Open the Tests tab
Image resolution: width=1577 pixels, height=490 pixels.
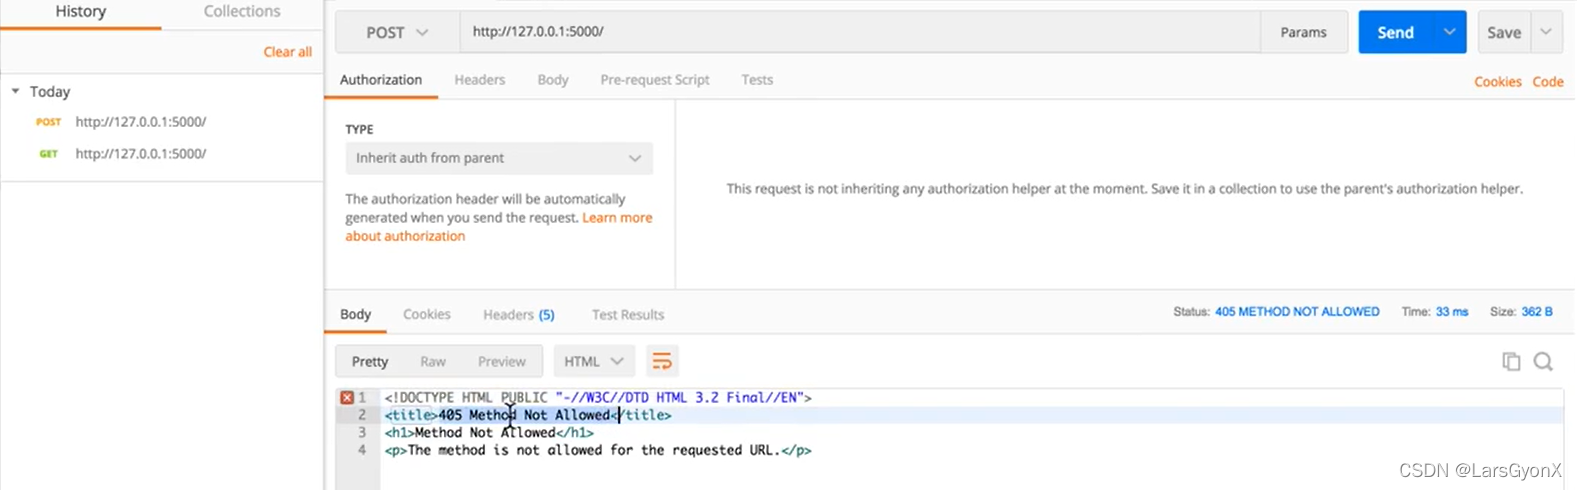tap(757, 80)
